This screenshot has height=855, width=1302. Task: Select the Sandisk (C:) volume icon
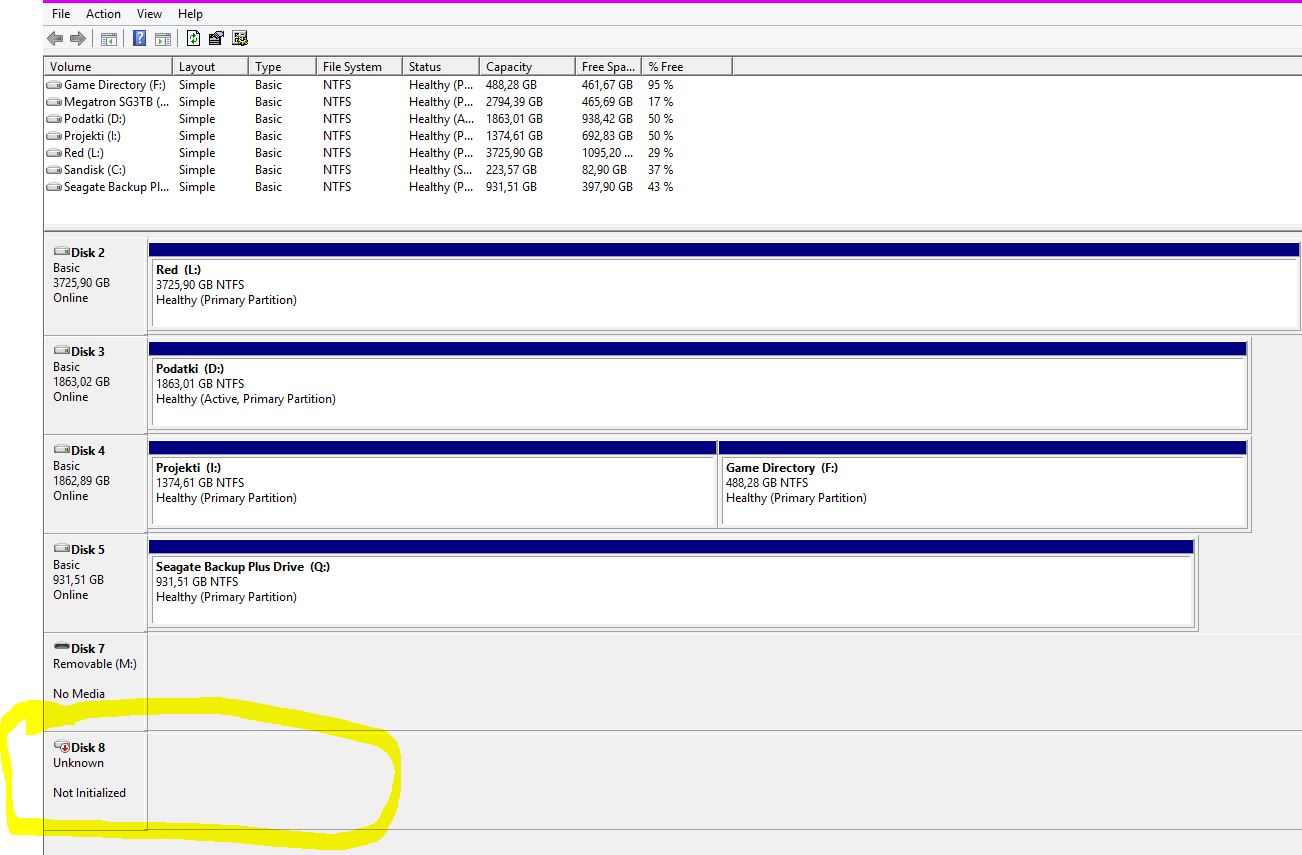(x=54, y=170)
